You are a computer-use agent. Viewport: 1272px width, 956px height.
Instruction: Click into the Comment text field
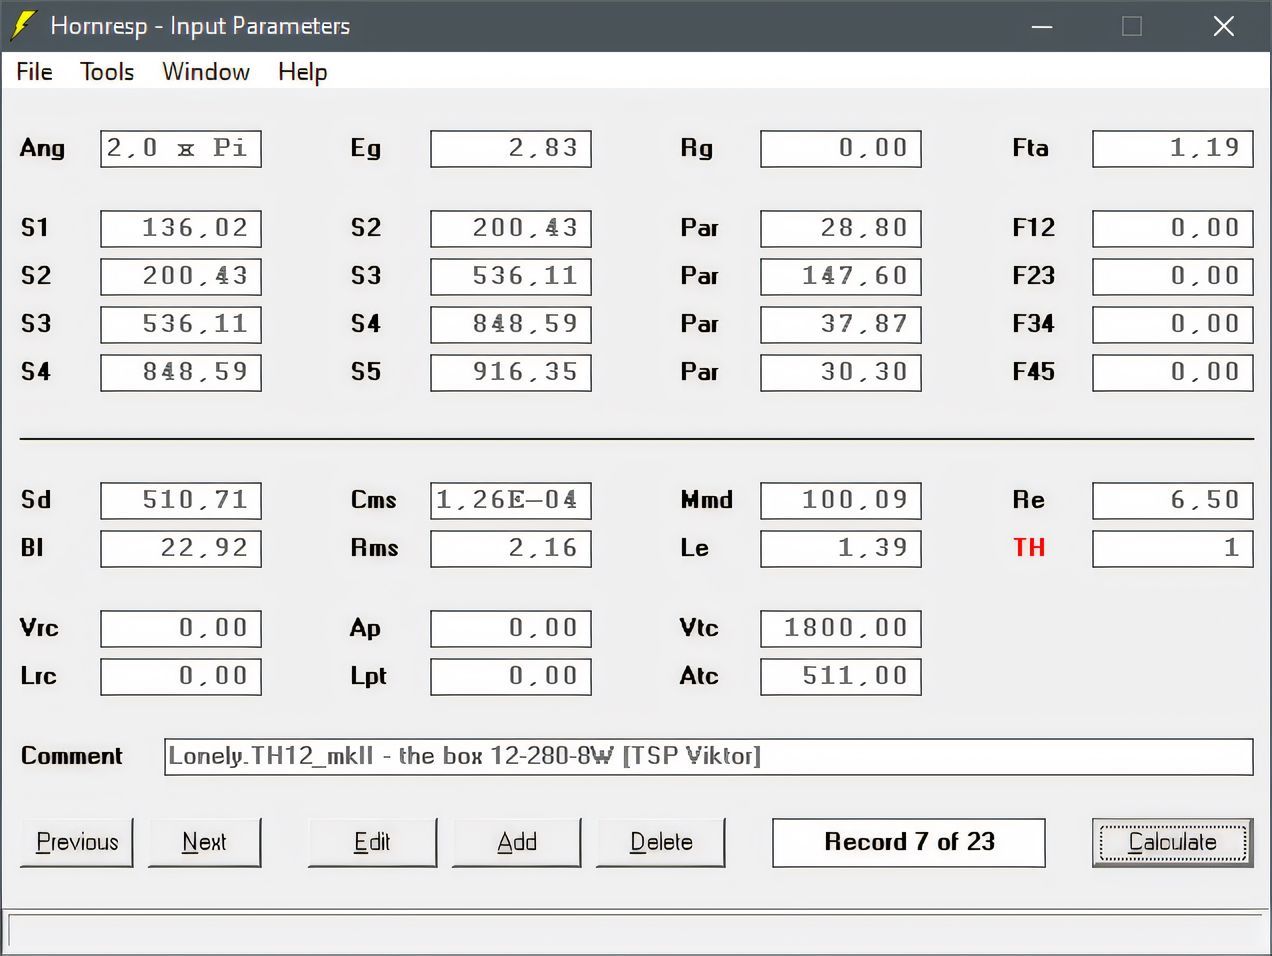tap(708, 757)
